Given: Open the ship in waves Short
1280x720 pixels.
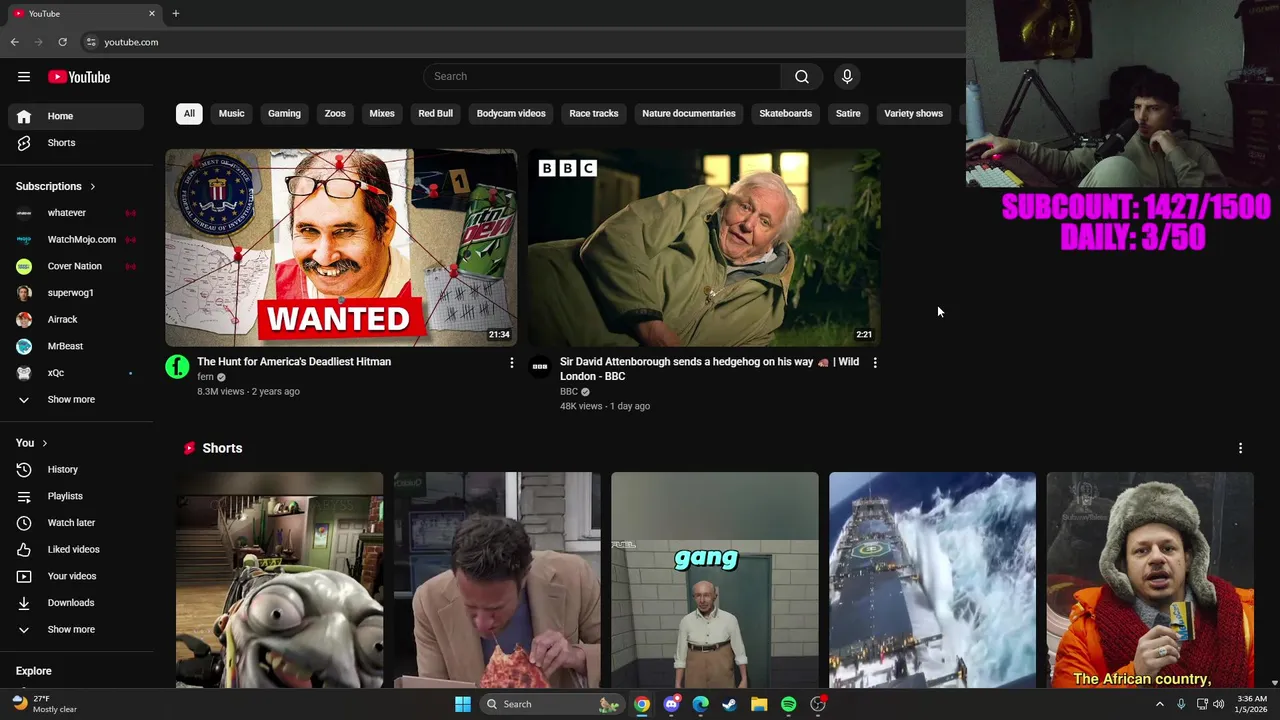Looking at the screenshot, I should pyautogui.click(x=932, y=580).
